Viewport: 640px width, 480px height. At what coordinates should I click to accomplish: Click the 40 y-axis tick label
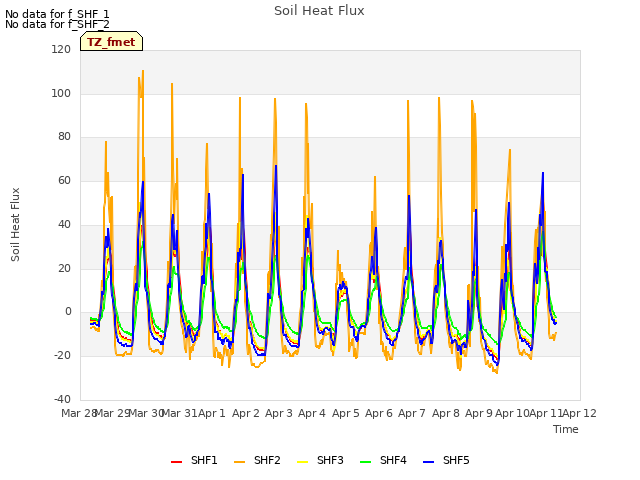(64, 224)
